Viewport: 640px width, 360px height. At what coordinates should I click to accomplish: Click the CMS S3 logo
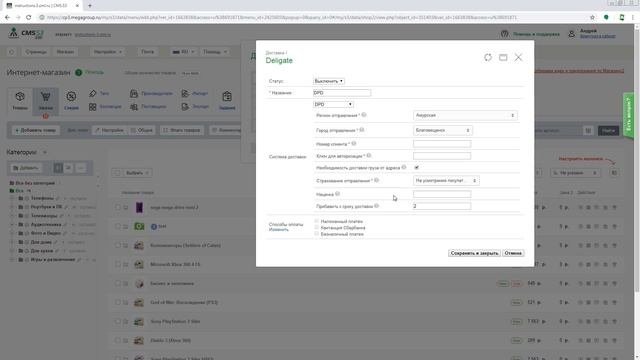[x=26, y=33]
